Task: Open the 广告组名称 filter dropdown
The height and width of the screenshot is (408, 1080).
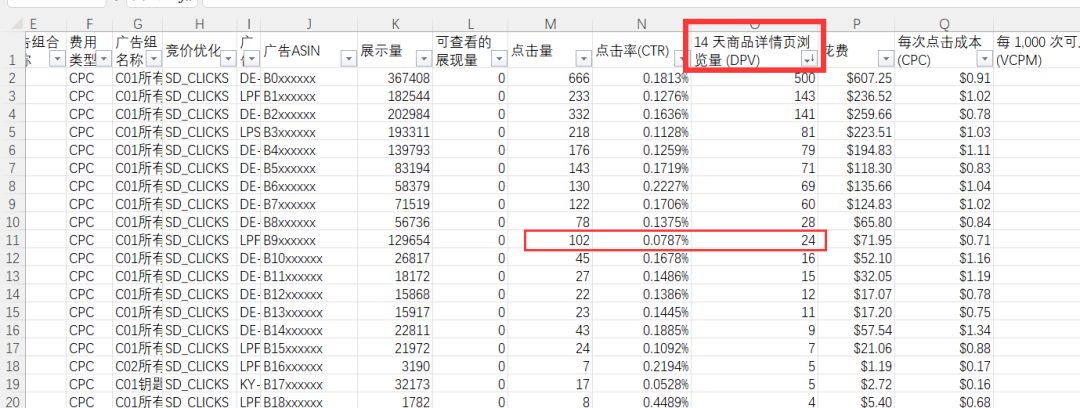Action: 154,59
